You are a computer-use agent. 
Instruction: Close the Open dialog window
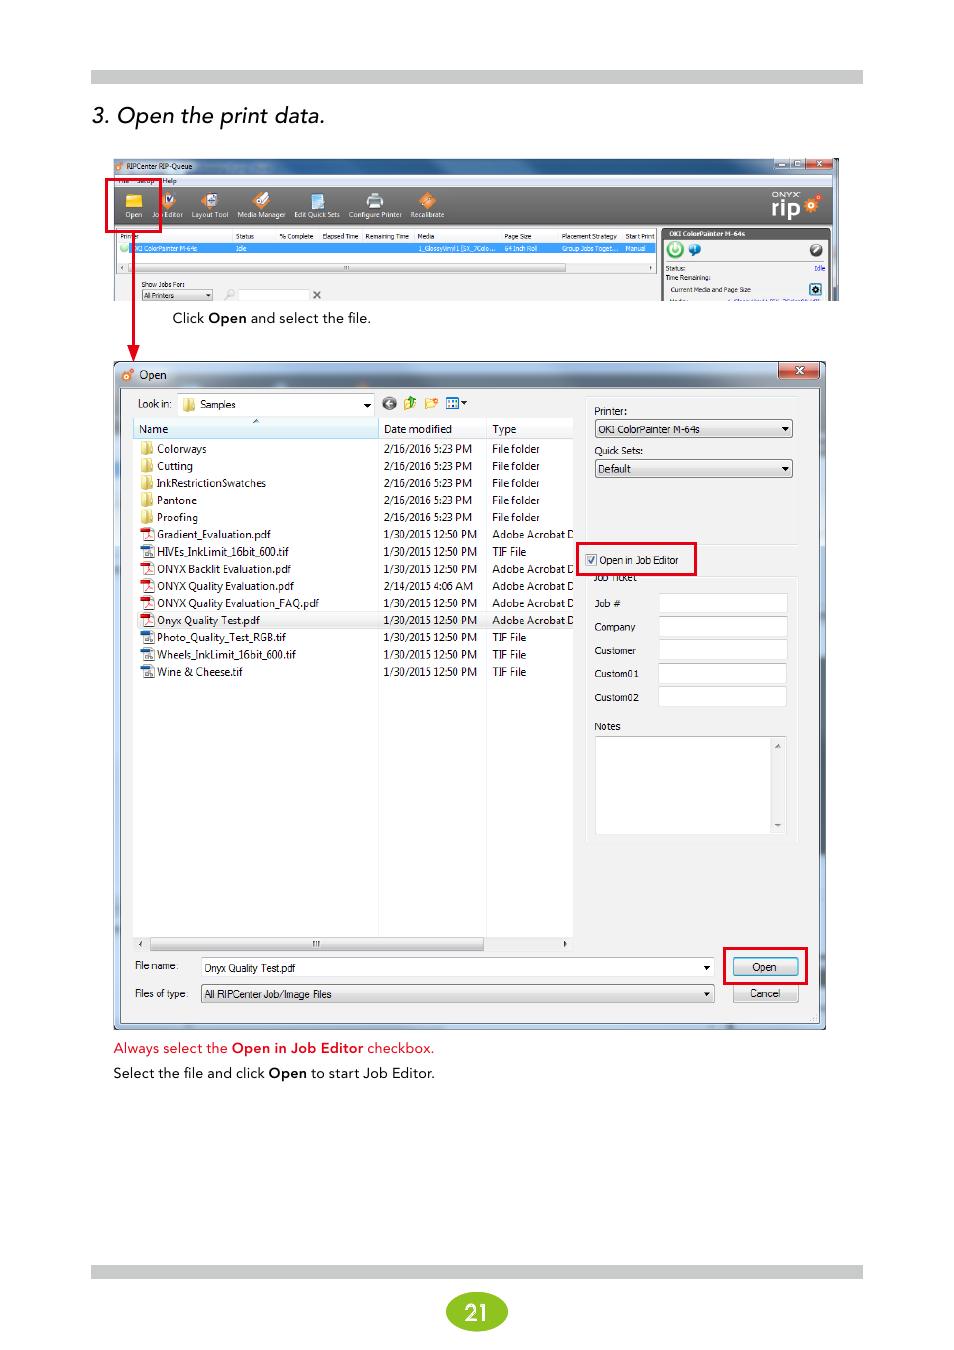800,371
